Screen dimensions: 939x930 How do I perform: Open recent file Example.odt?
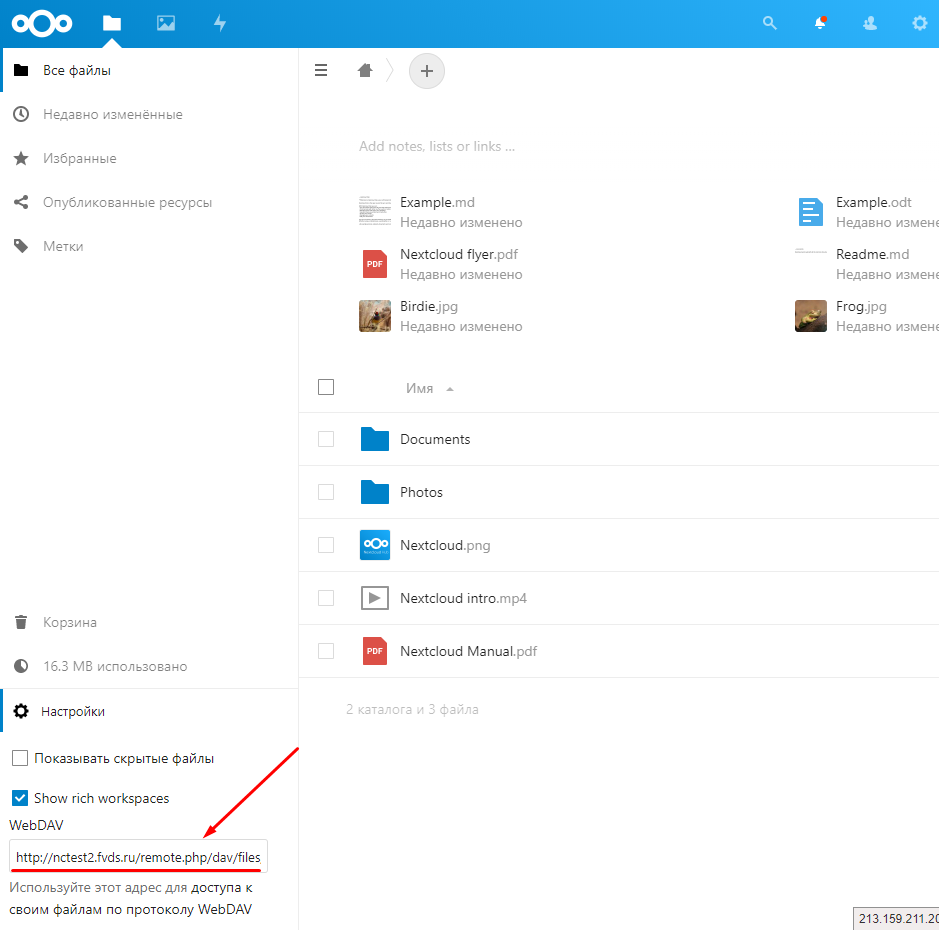(x=867, y=212)
